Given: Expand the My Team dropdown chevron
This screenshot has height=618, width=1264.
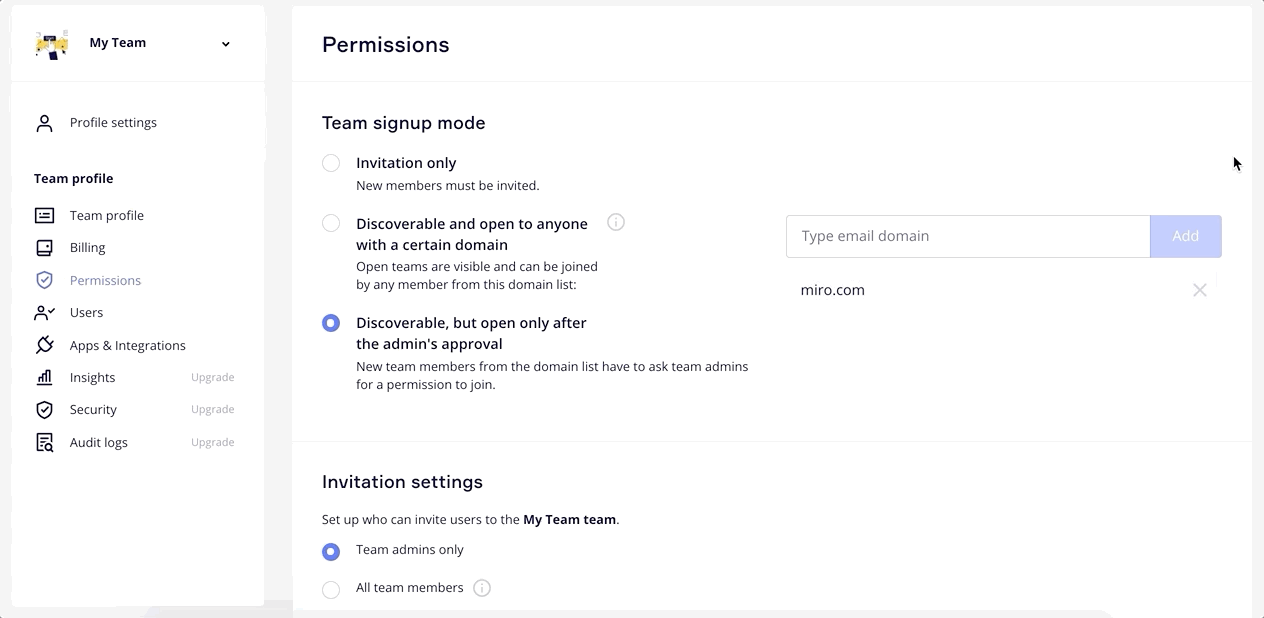Looking at the screenshot, I should [x=226, y=44].
